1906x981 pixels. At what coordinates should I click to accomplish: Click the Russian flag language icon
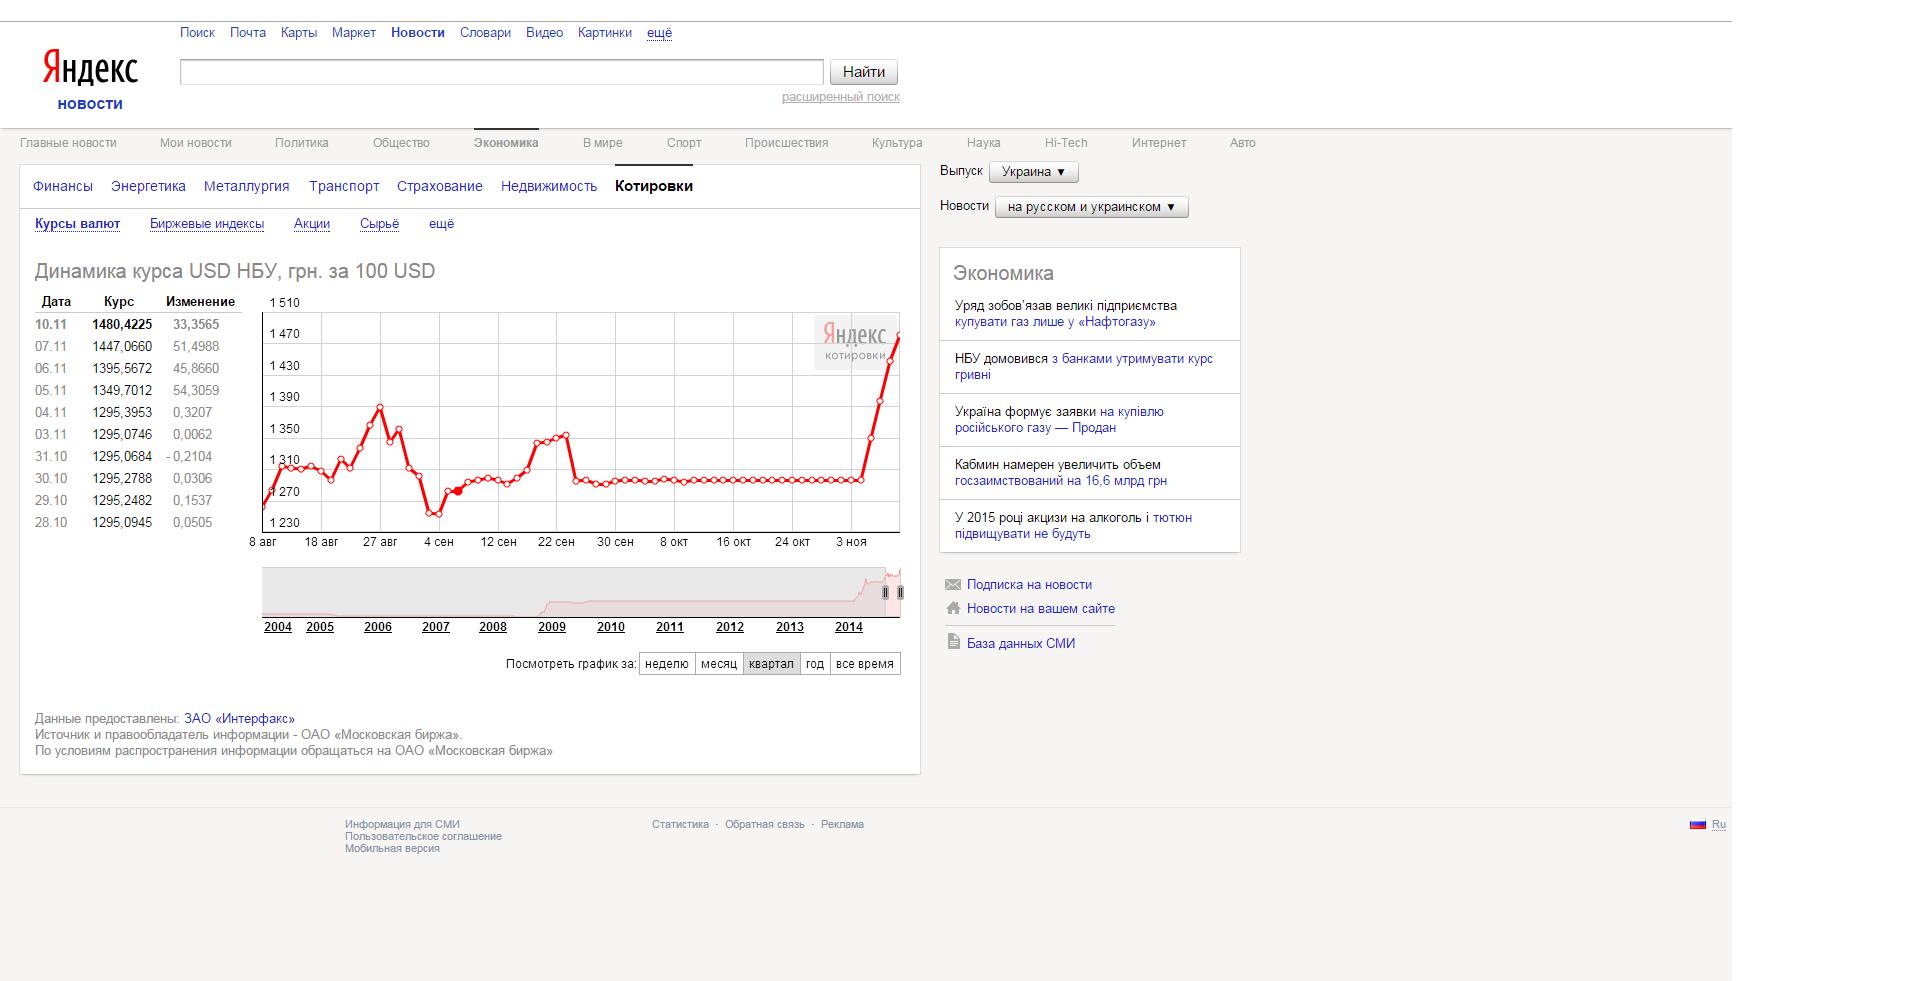[x=1697, y=825]
